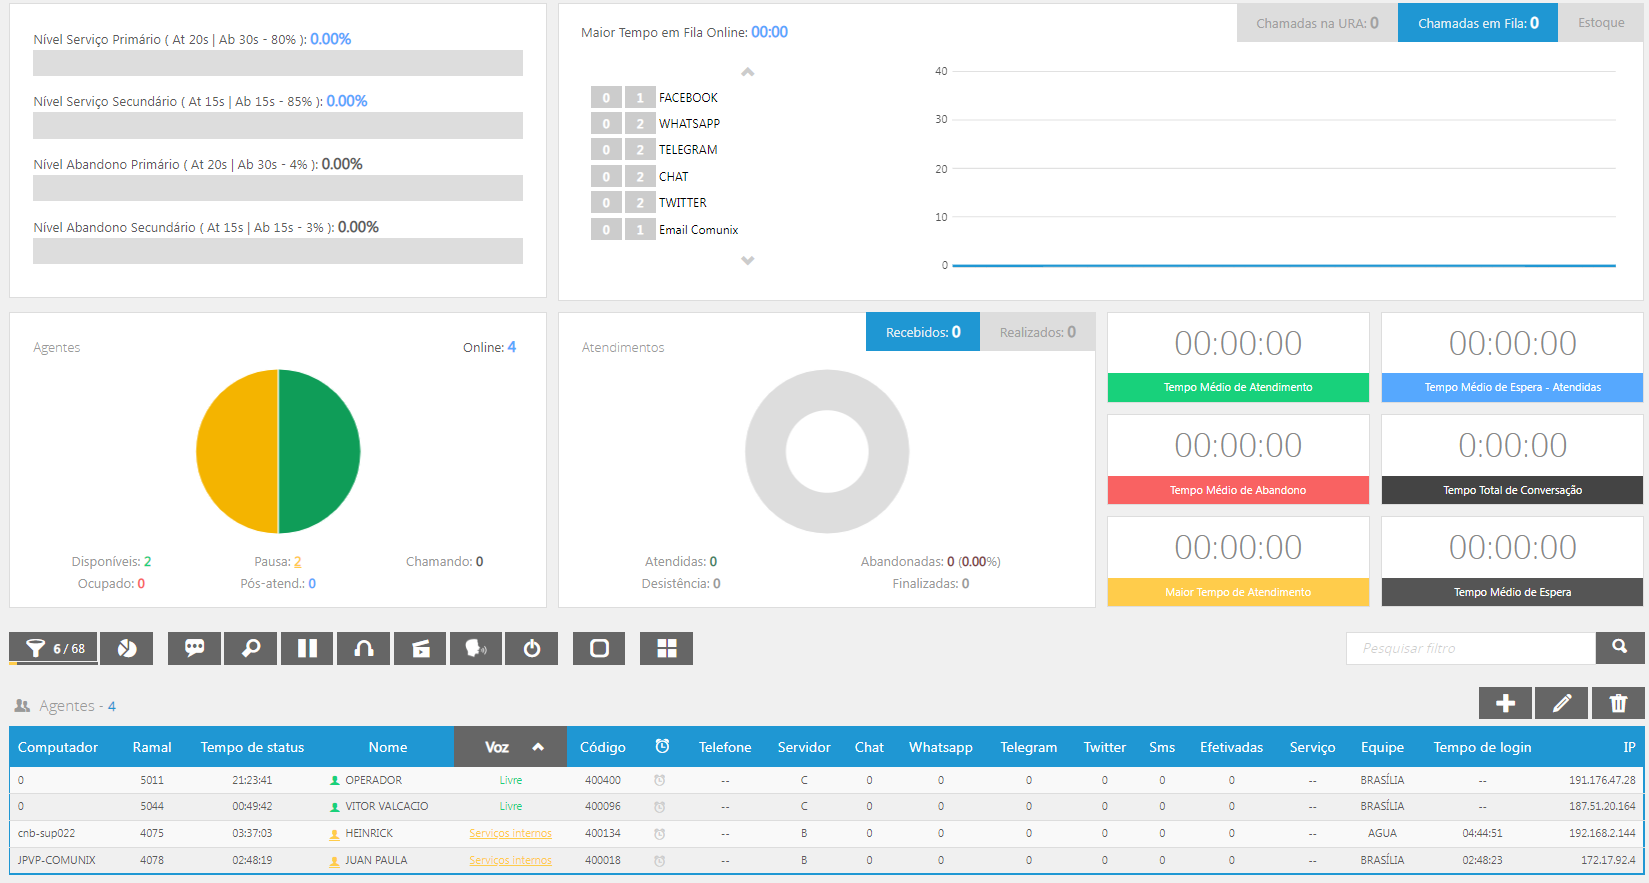Click the yellow half of agents pie chart

237,451
